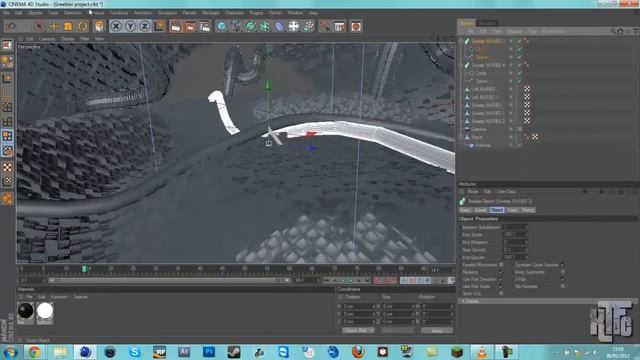640x360 pixels.
Task: Toggle the coordinate system icon
Action: pos(159,27)
